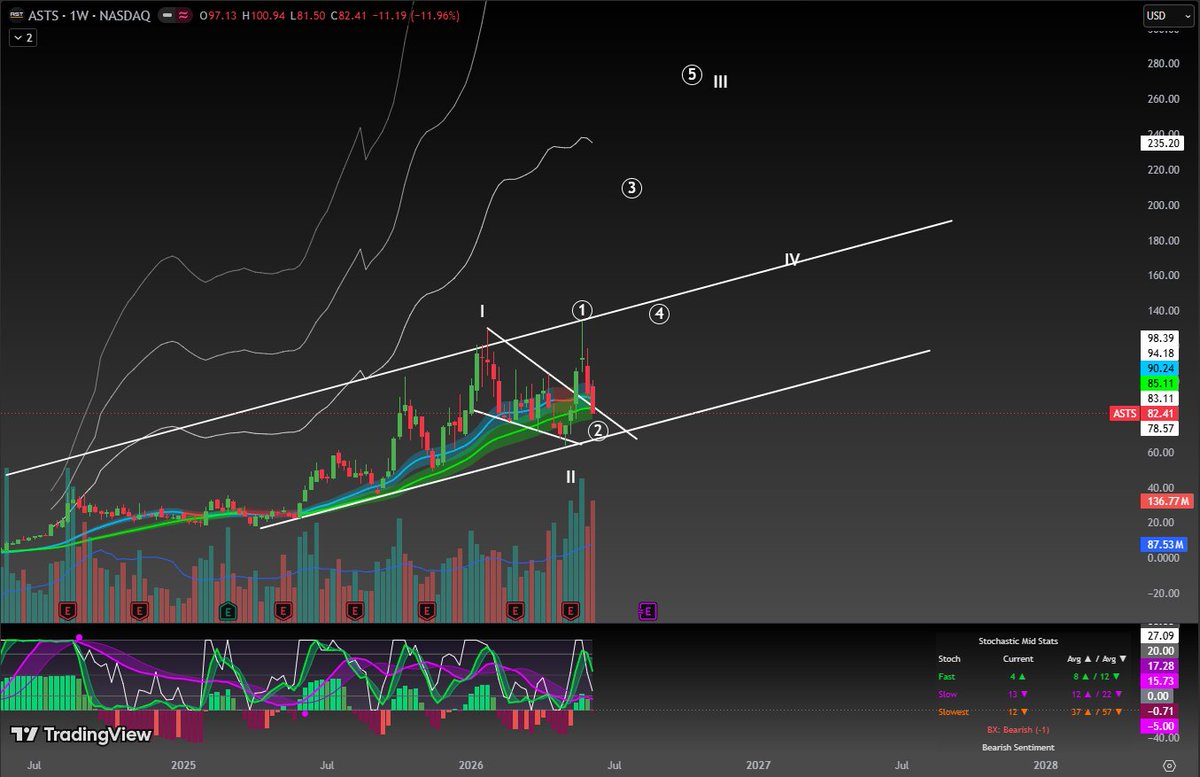Click the -0.71 histogram scale label

1160,711
